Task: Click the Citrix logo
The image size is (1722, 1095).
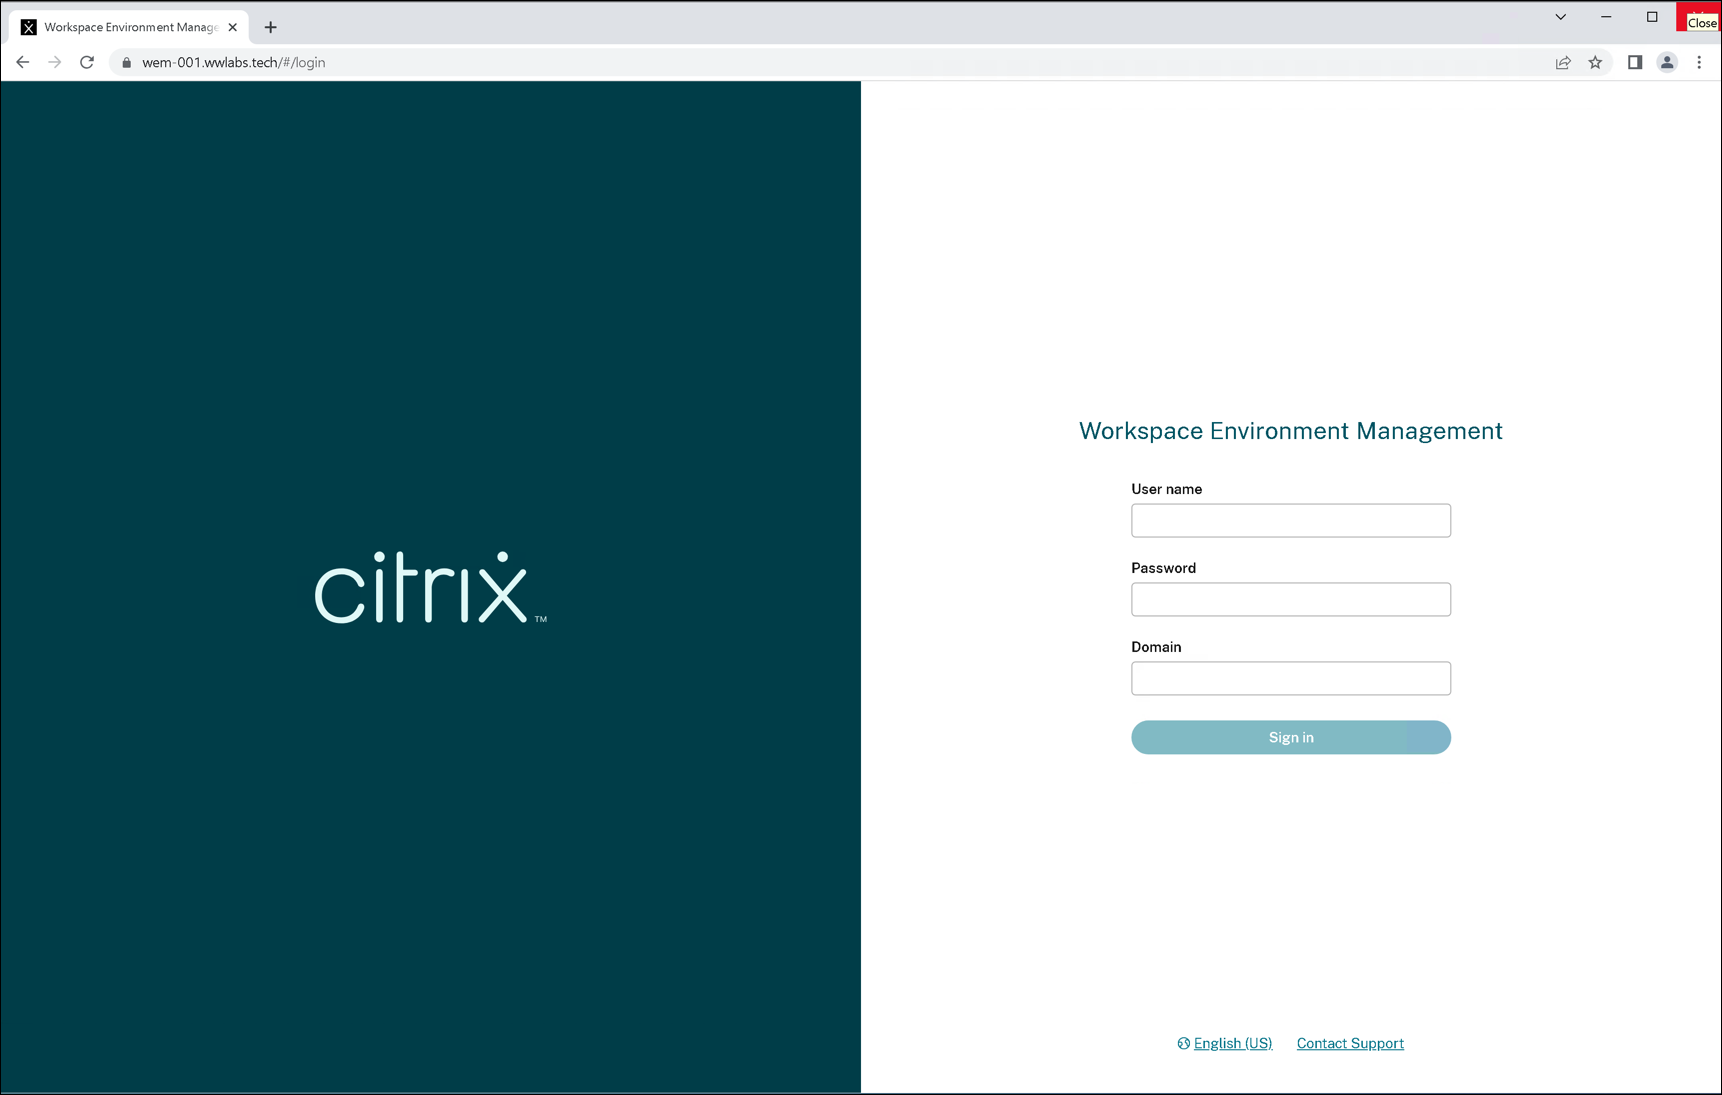Action: click(x=431, y=587)
